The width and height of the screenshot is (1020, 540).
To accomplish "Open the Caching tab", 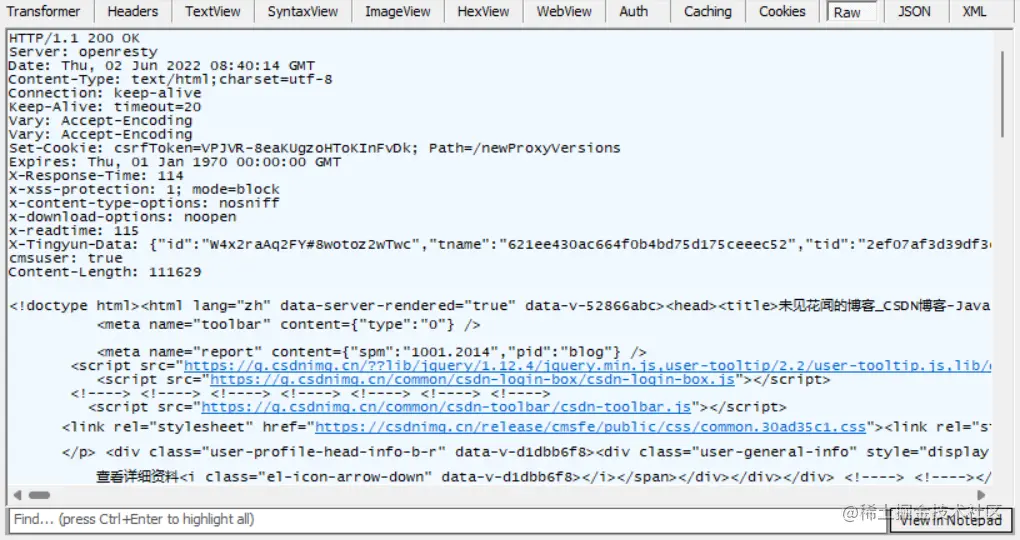I will click(x=708, y=12).
